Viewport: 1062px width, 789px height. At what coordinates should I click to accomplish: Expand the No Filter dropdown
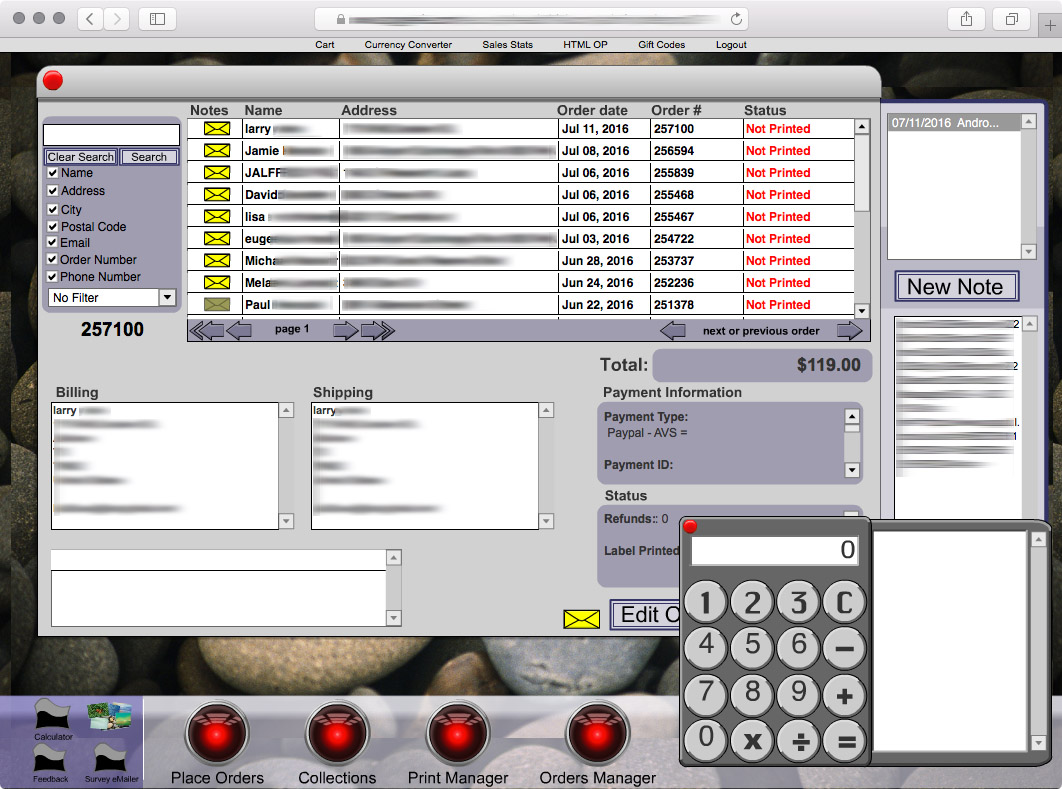pos(167,298)
